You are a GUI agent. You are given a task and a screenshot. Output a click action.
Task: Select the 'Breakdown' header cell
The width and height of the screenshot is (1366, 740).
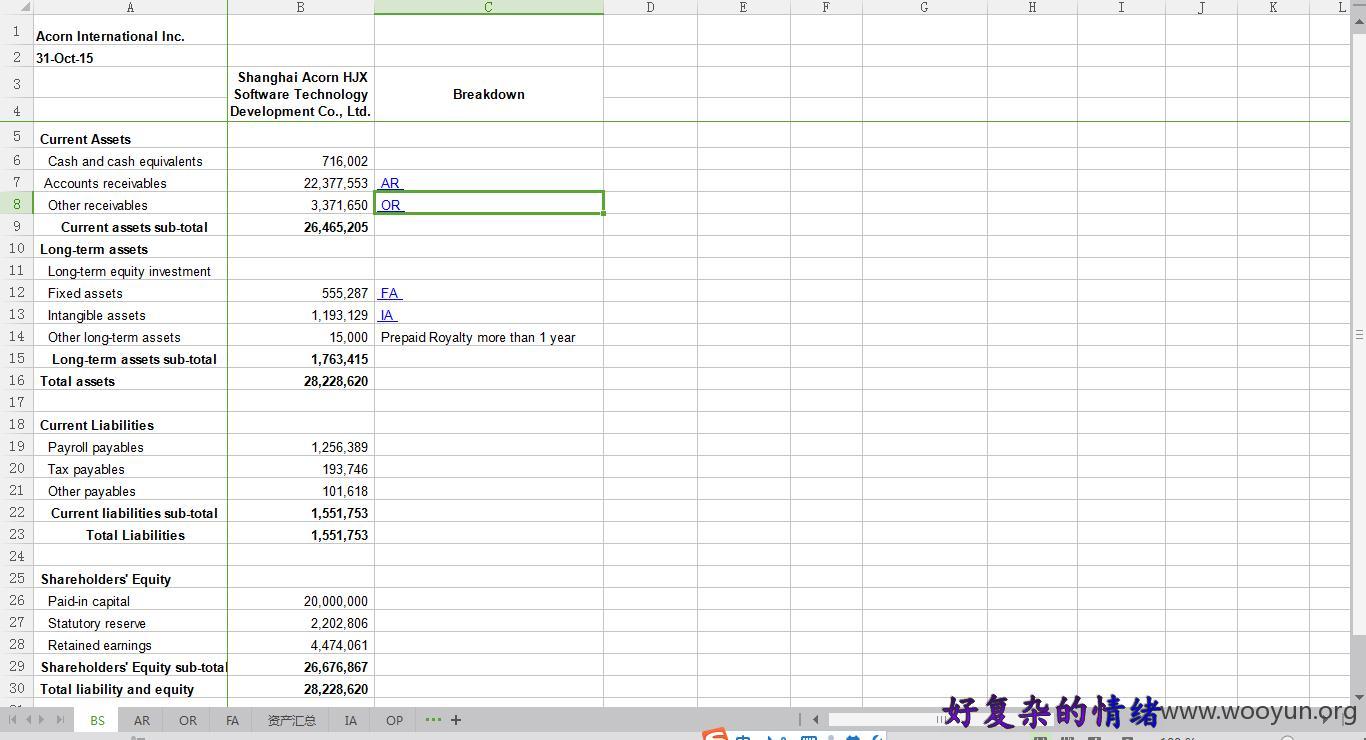click(x=489, y=94)
